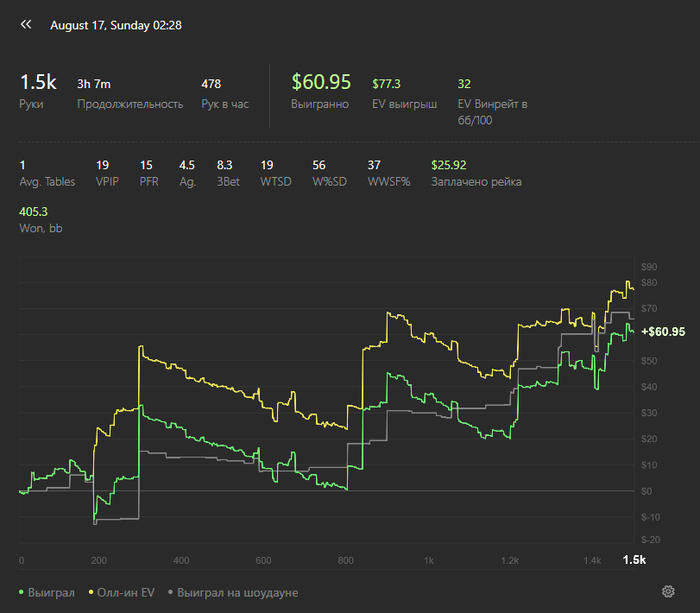Toggle the green Выиграл legend series

coord(48,593)
